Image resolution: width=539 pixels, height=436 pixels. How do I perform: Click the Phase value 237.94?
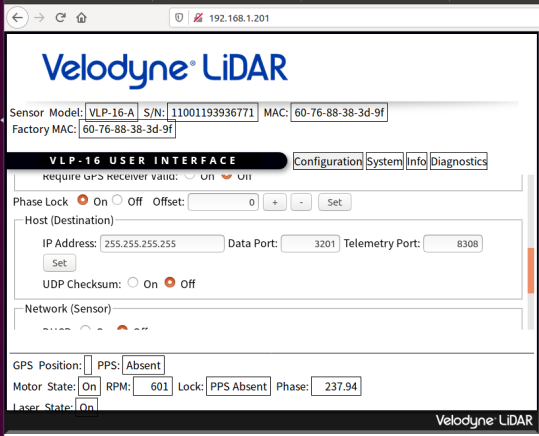(336, 386)
